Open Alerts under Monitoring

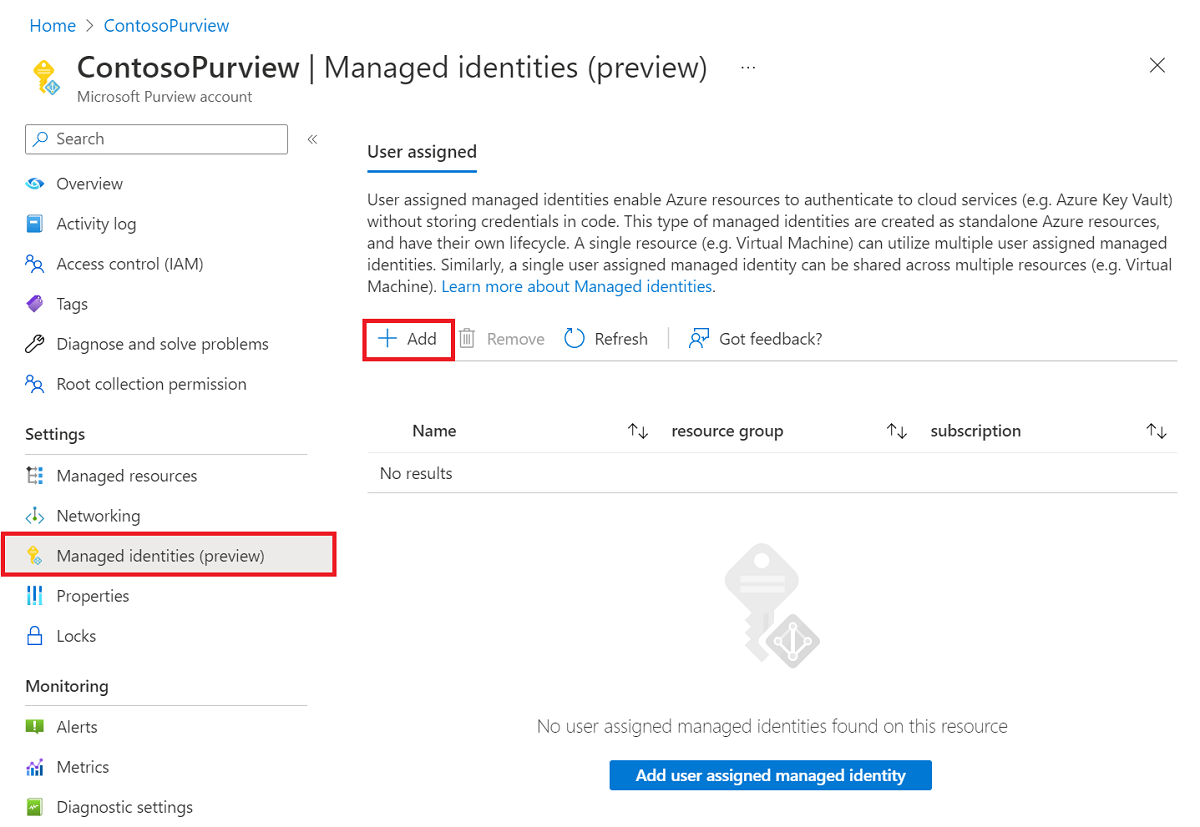click(75, 726)
